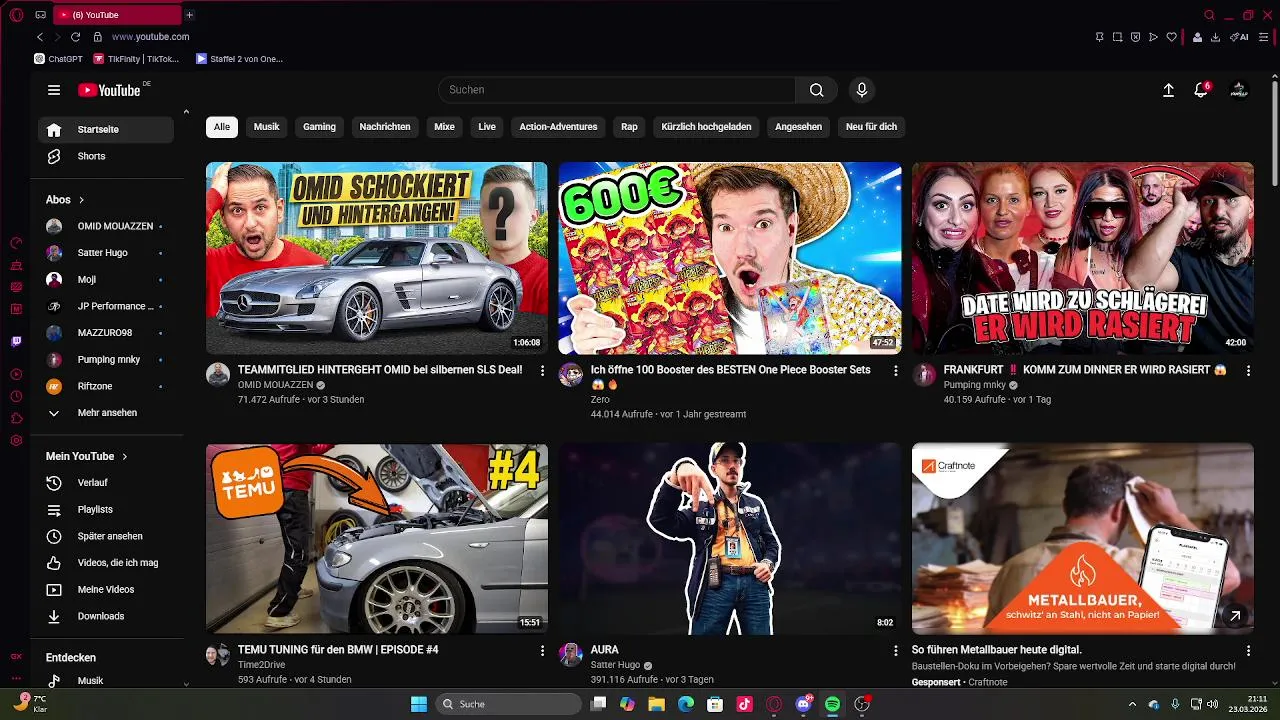Open options for TEMU TUNING video
The width and height of the screenshot is (1280, 720).
pos(542,651)
